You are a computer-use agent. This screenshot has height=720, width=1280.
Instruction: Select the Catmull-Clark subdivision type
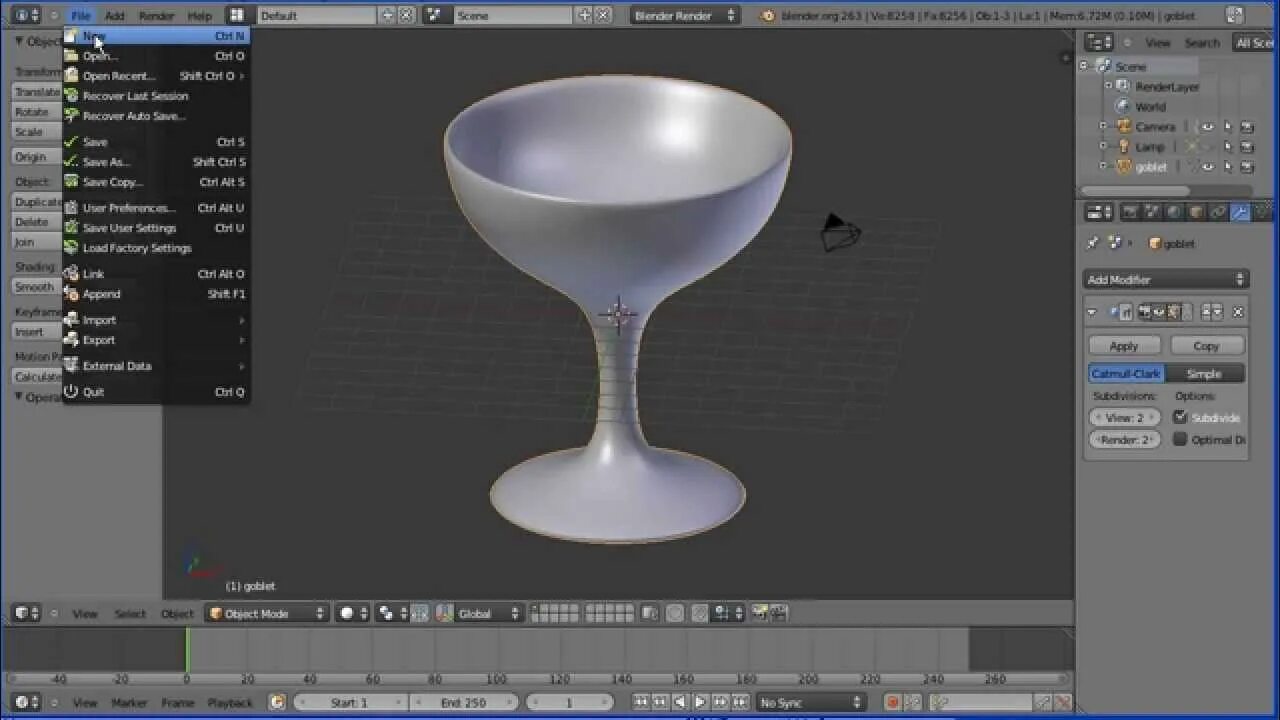tap(1126, 374)
